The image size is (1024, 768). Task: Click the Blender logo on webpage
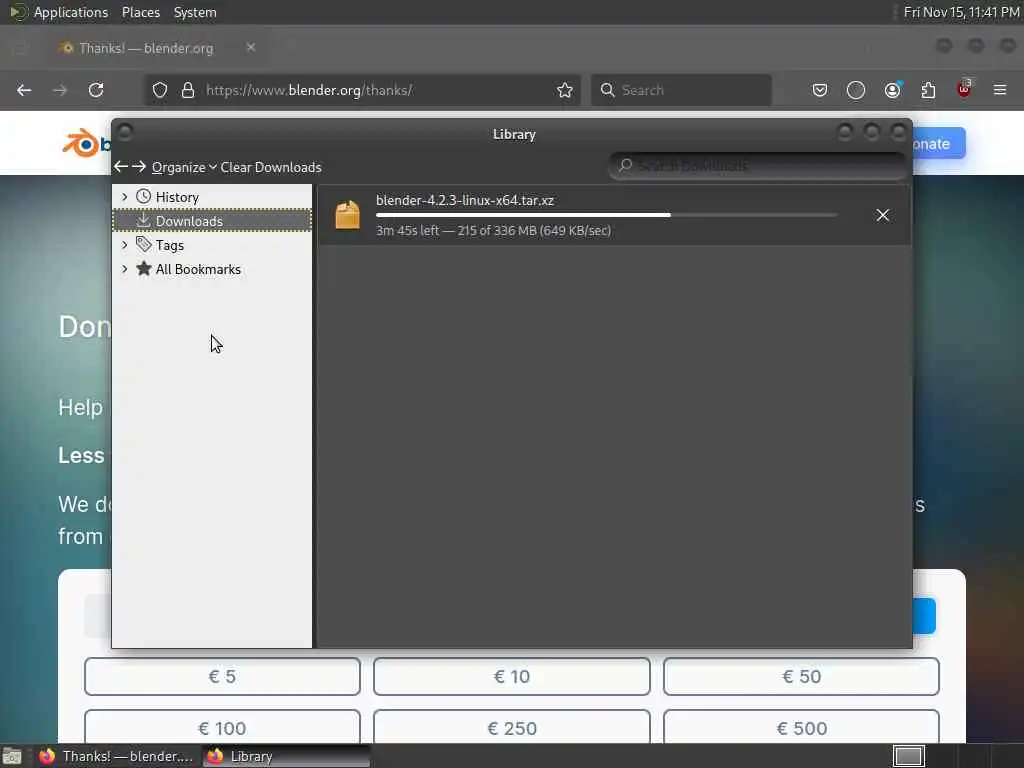click(86, 144)
